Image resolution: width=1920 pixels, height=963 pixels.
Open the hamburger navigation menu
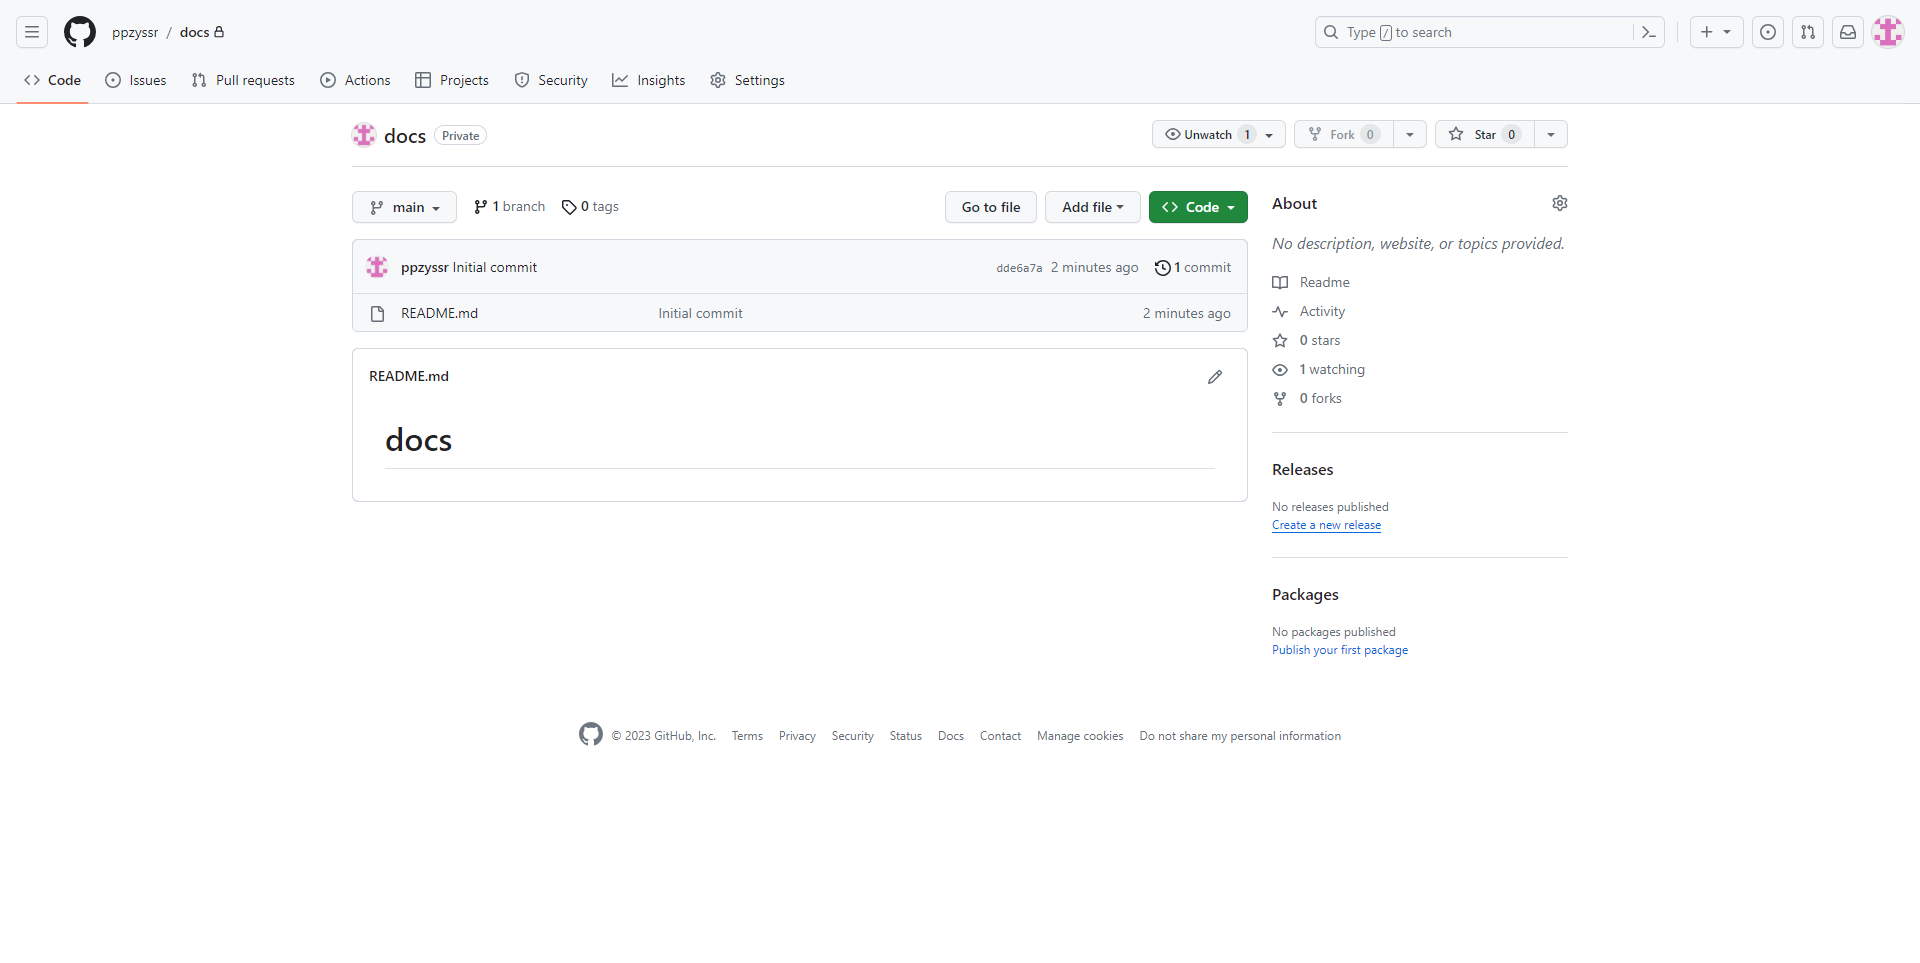click(32, 32)
